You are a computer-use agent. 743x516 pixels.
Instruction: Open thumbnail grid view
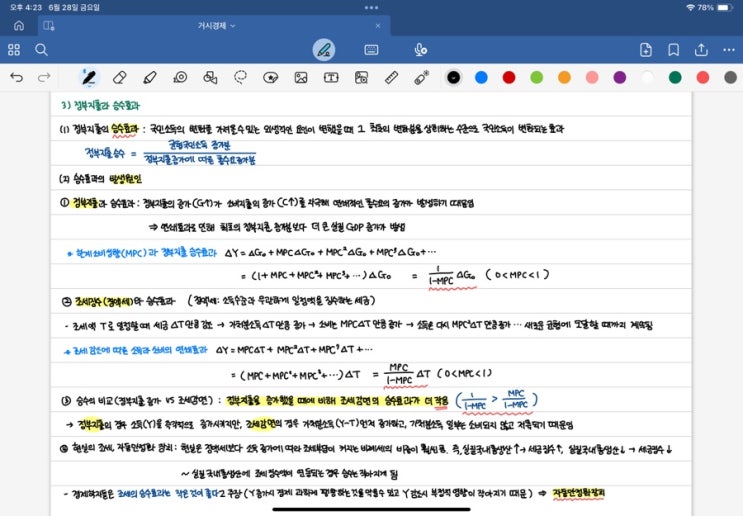pos(14,50)
